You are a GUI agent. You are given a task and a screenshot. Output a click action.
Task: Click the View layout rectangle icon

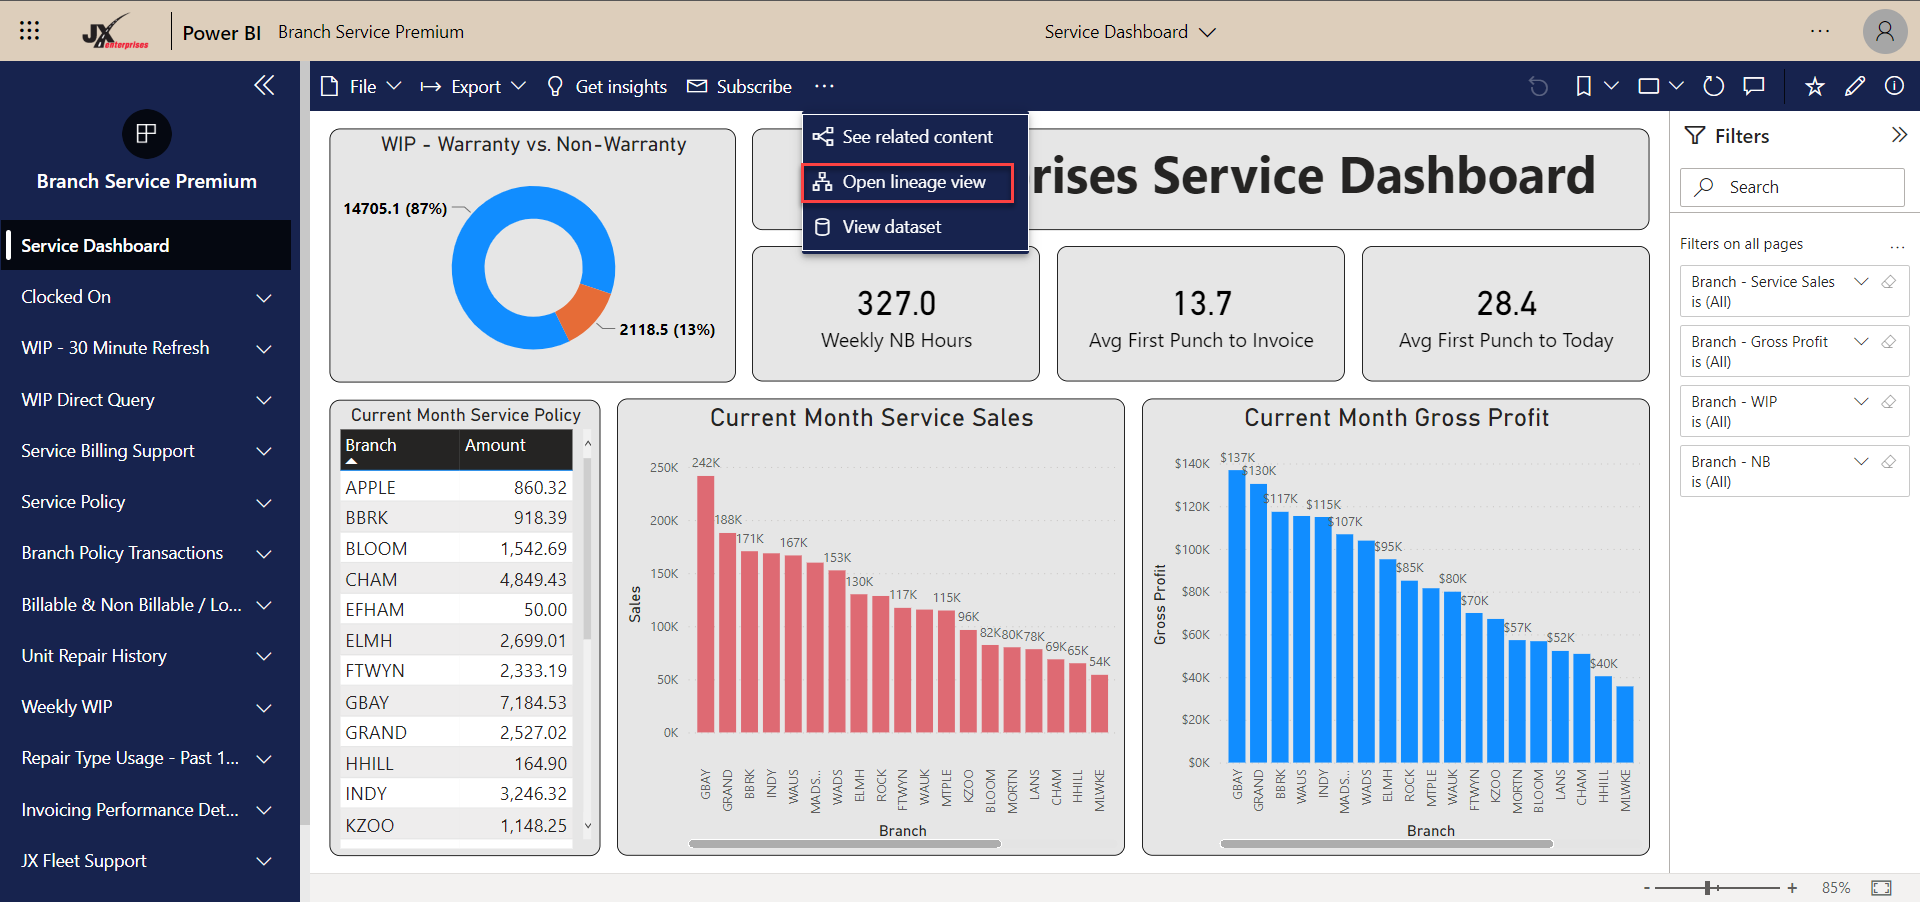pyautogui.click(x=1649, y=87)
